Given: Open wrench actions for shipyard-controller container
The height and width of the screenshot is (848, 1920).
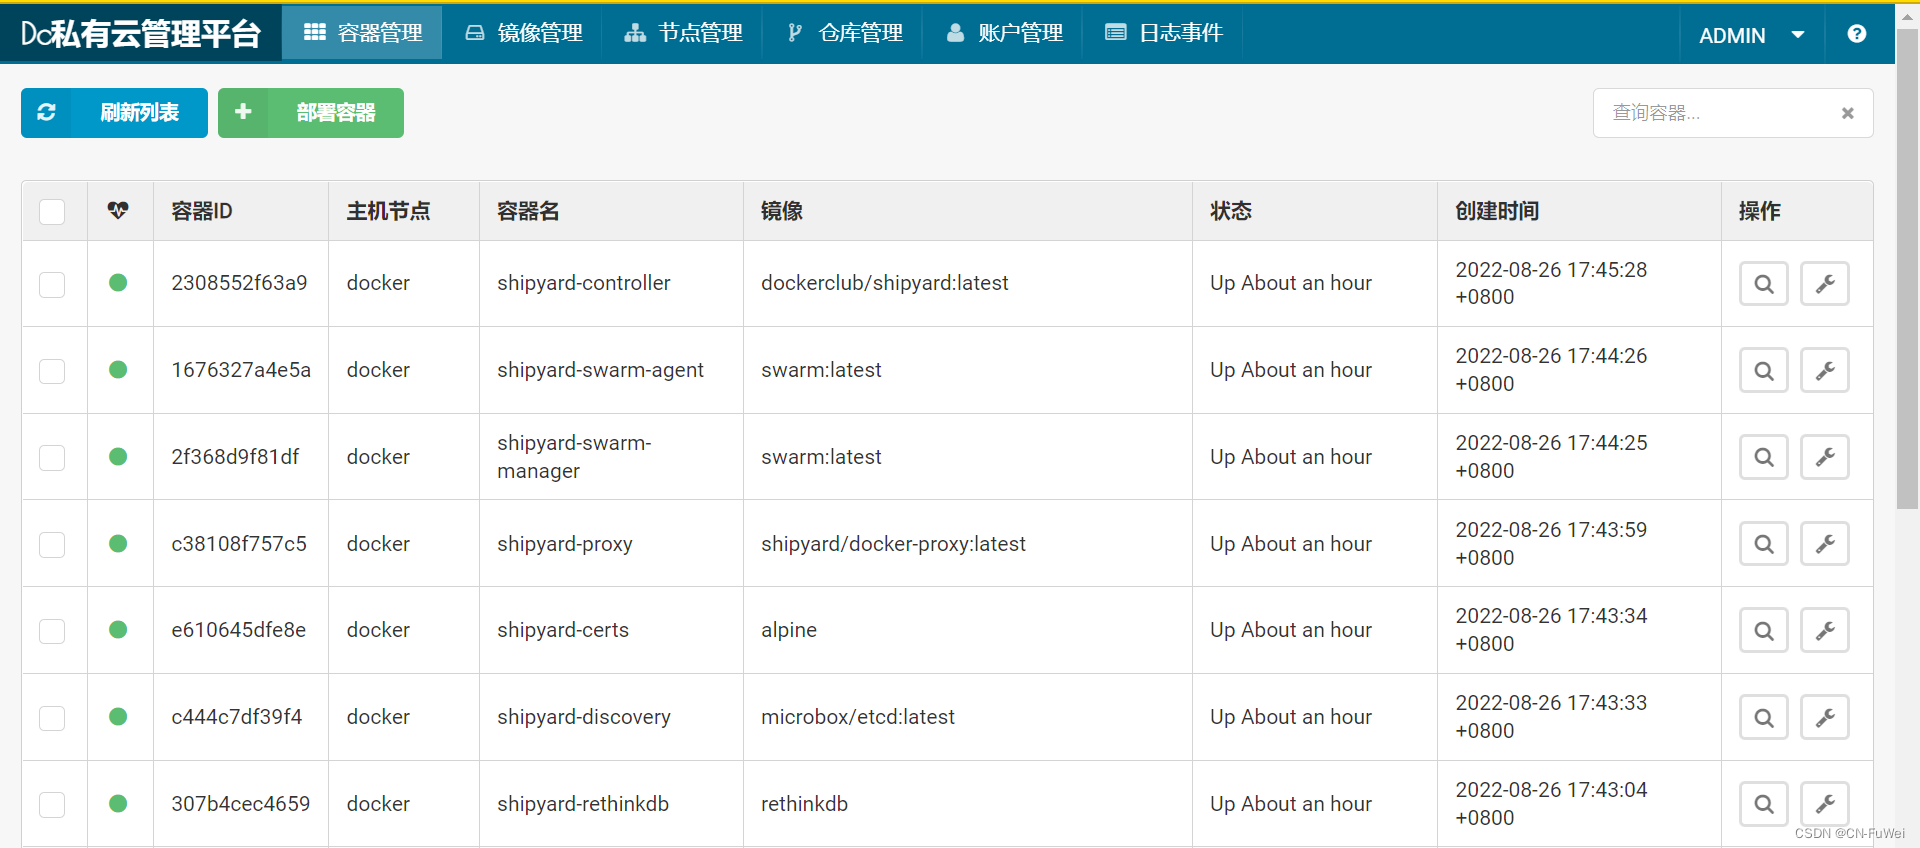Looking at the screenshot, I should coord(1825,284).
